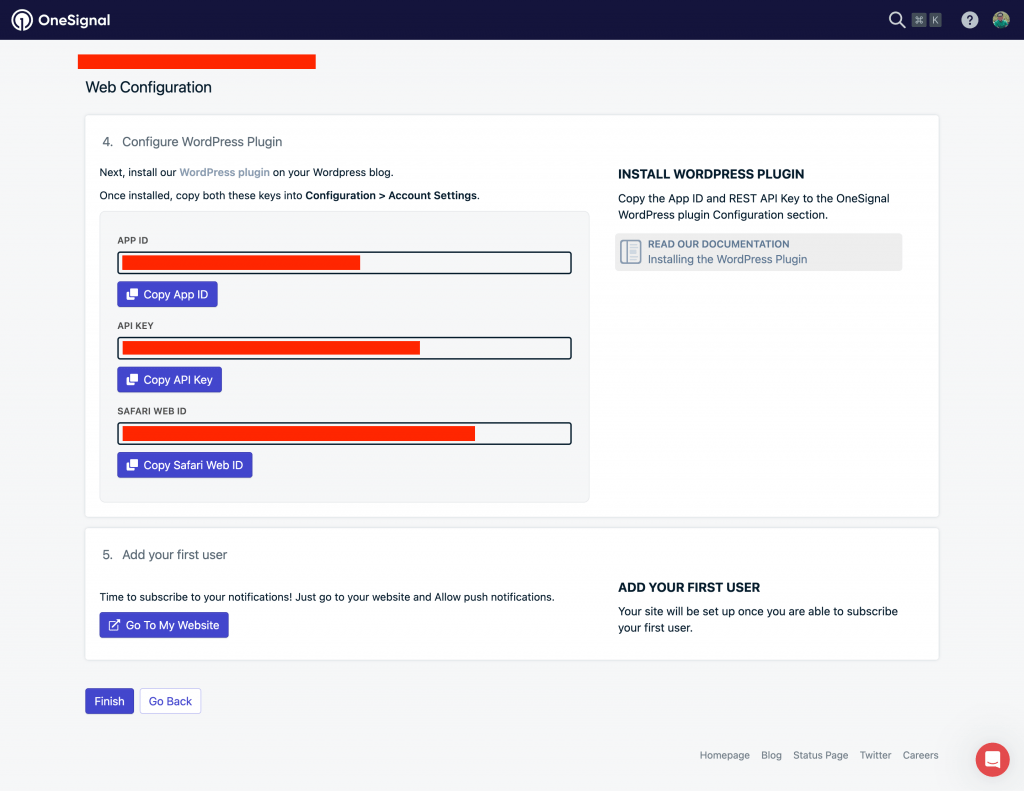Click the OneSignal logo in the navbar
Viewport: 1024px width, 791px height.
pyautogui.click(x=62, y=19)
